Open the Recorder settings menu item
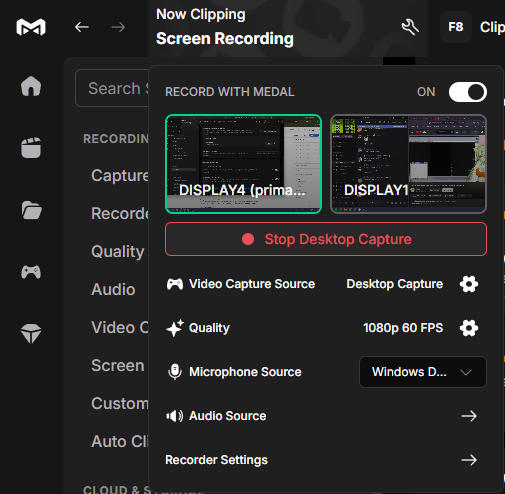The width and height of the screenshot is (505, 494). click(x=120, y=213)
